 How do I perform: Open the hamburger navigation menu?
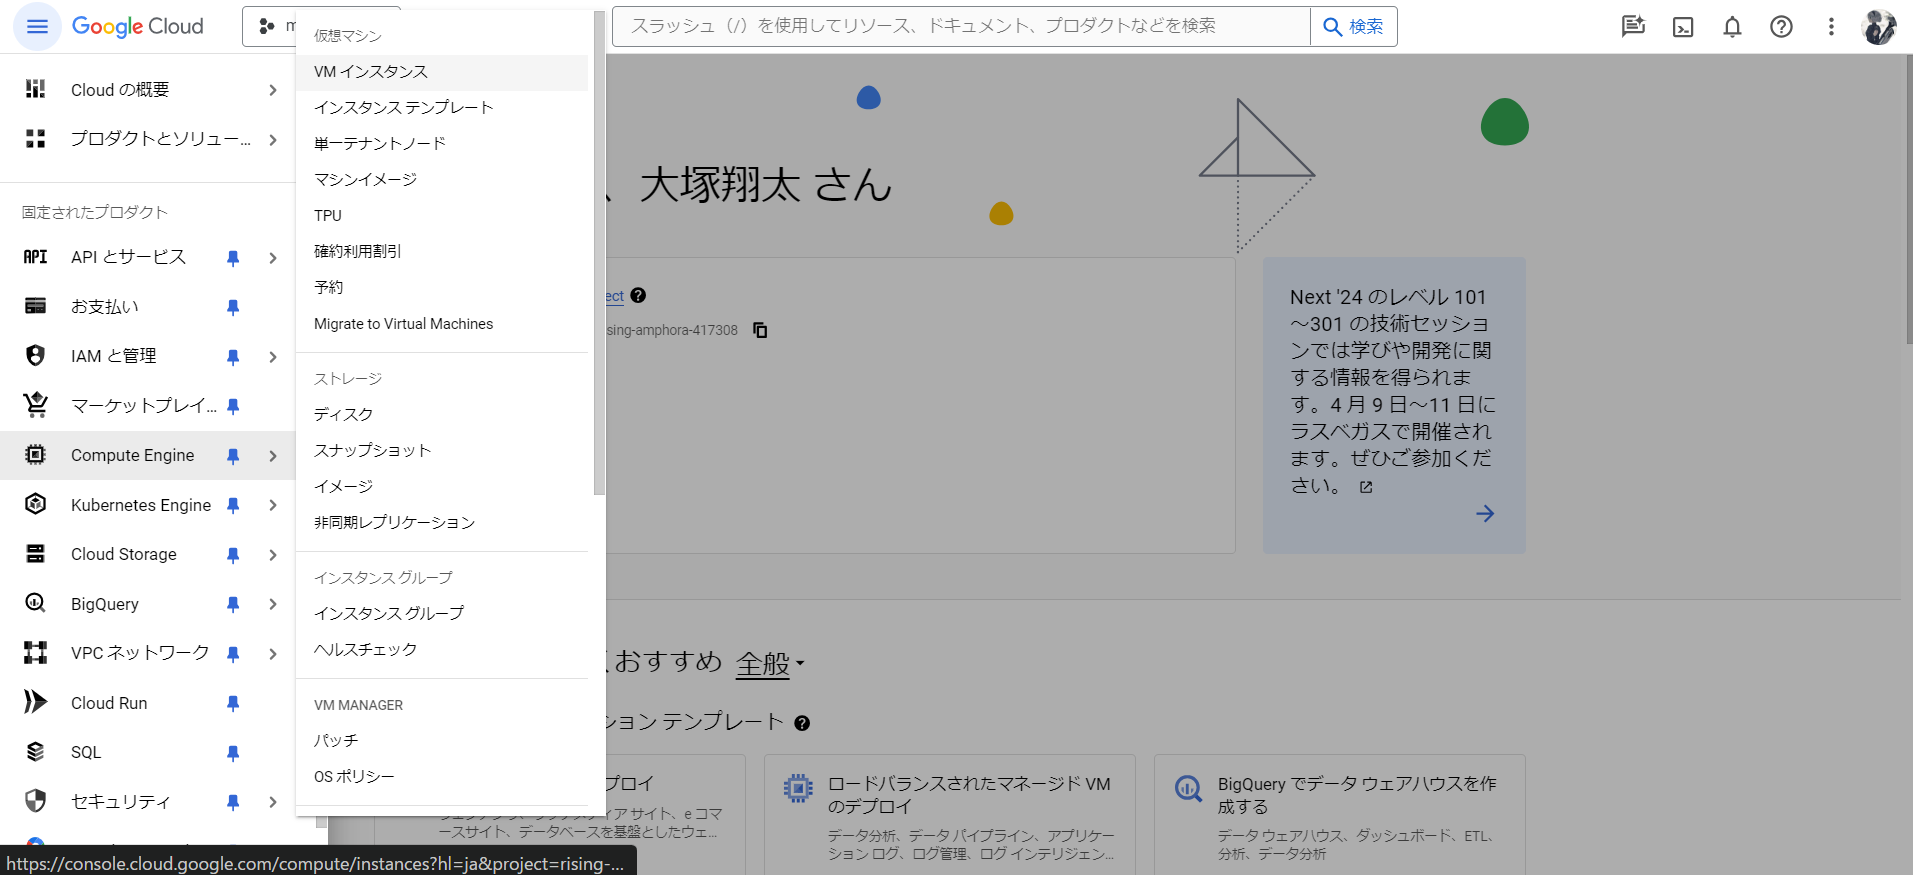[37, 27]
